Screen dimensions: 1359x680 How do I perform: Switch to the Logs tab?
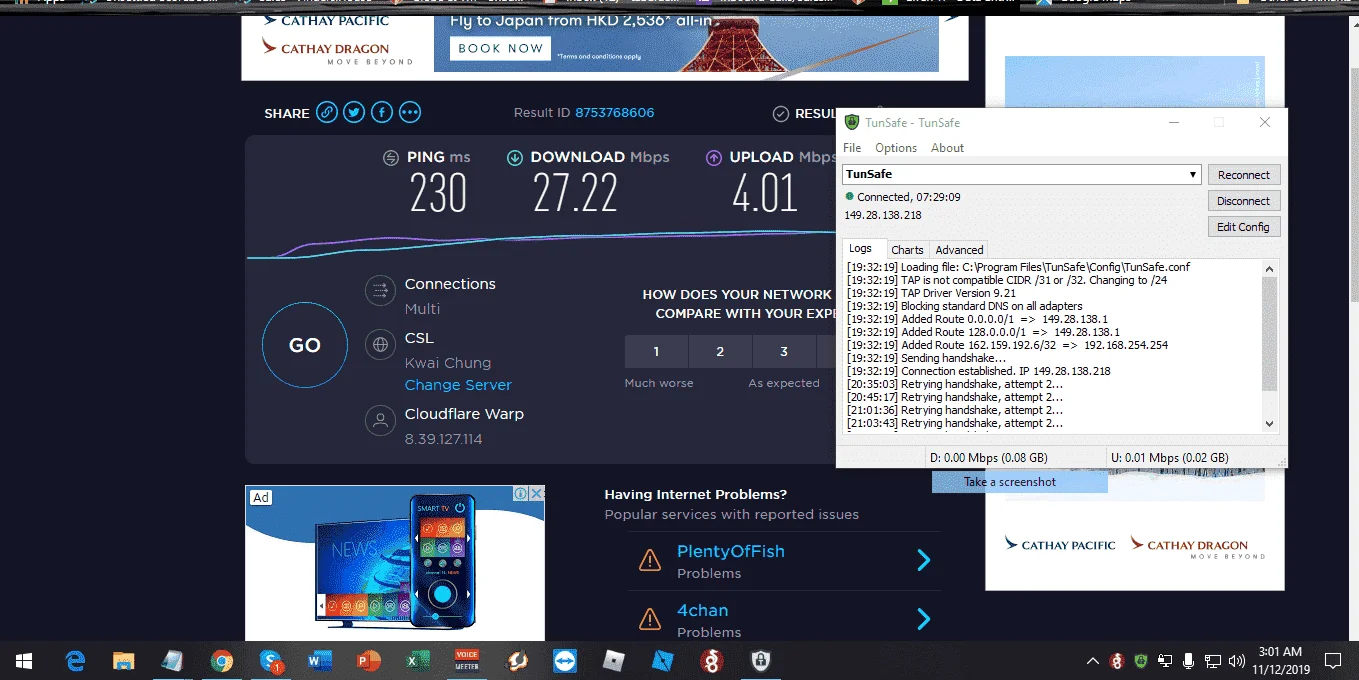pyautogui.click(x=861, y=249)
